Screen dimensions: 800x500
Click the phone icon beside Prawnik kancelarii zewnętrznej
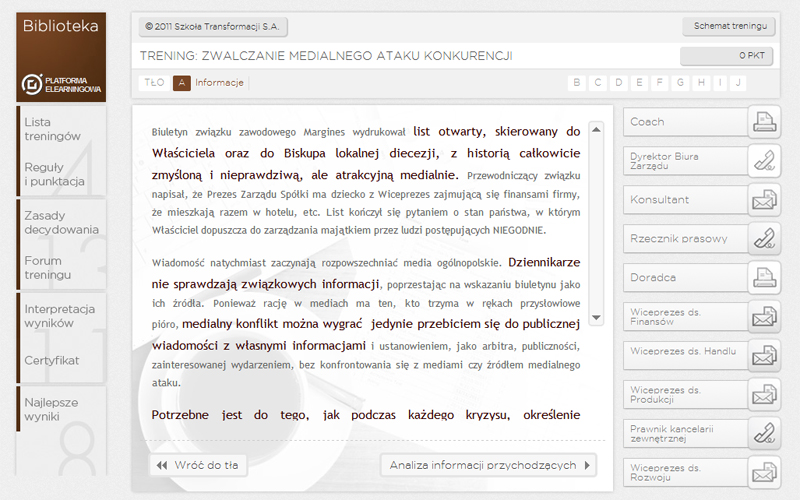(764, 433)
